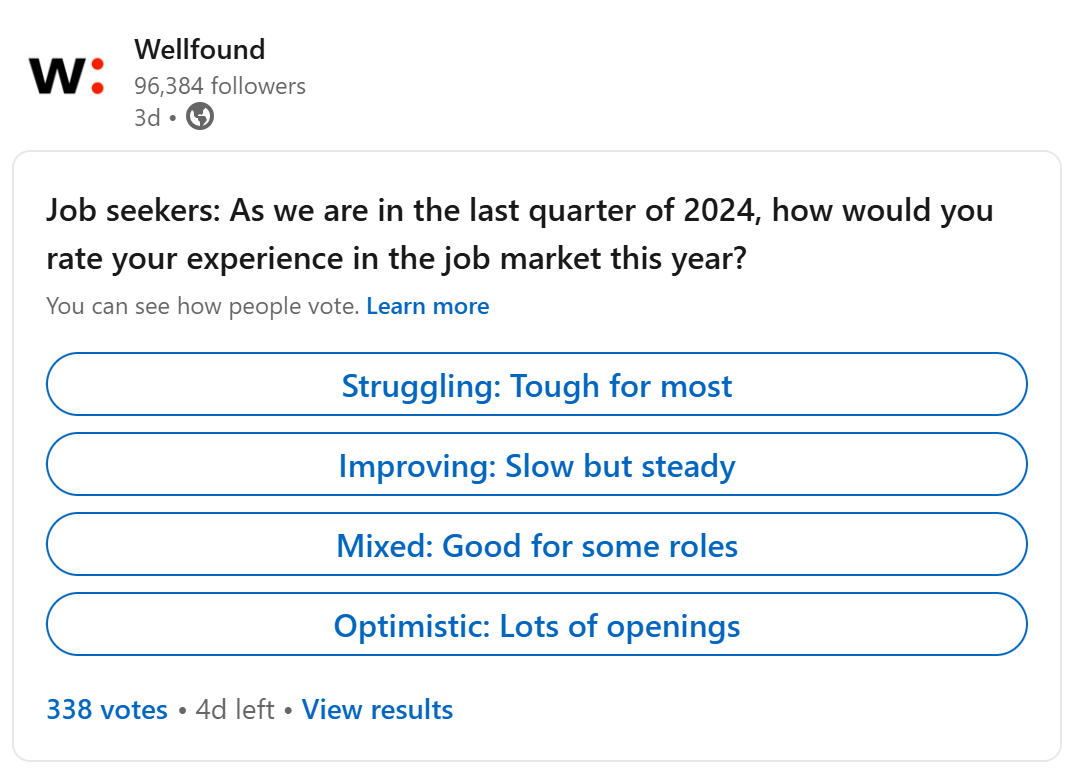Click the 96,384 followers count
Image resolution: width=1066 pixels, height=772 pixels.
pyautogui.click(x=220, y=86)
